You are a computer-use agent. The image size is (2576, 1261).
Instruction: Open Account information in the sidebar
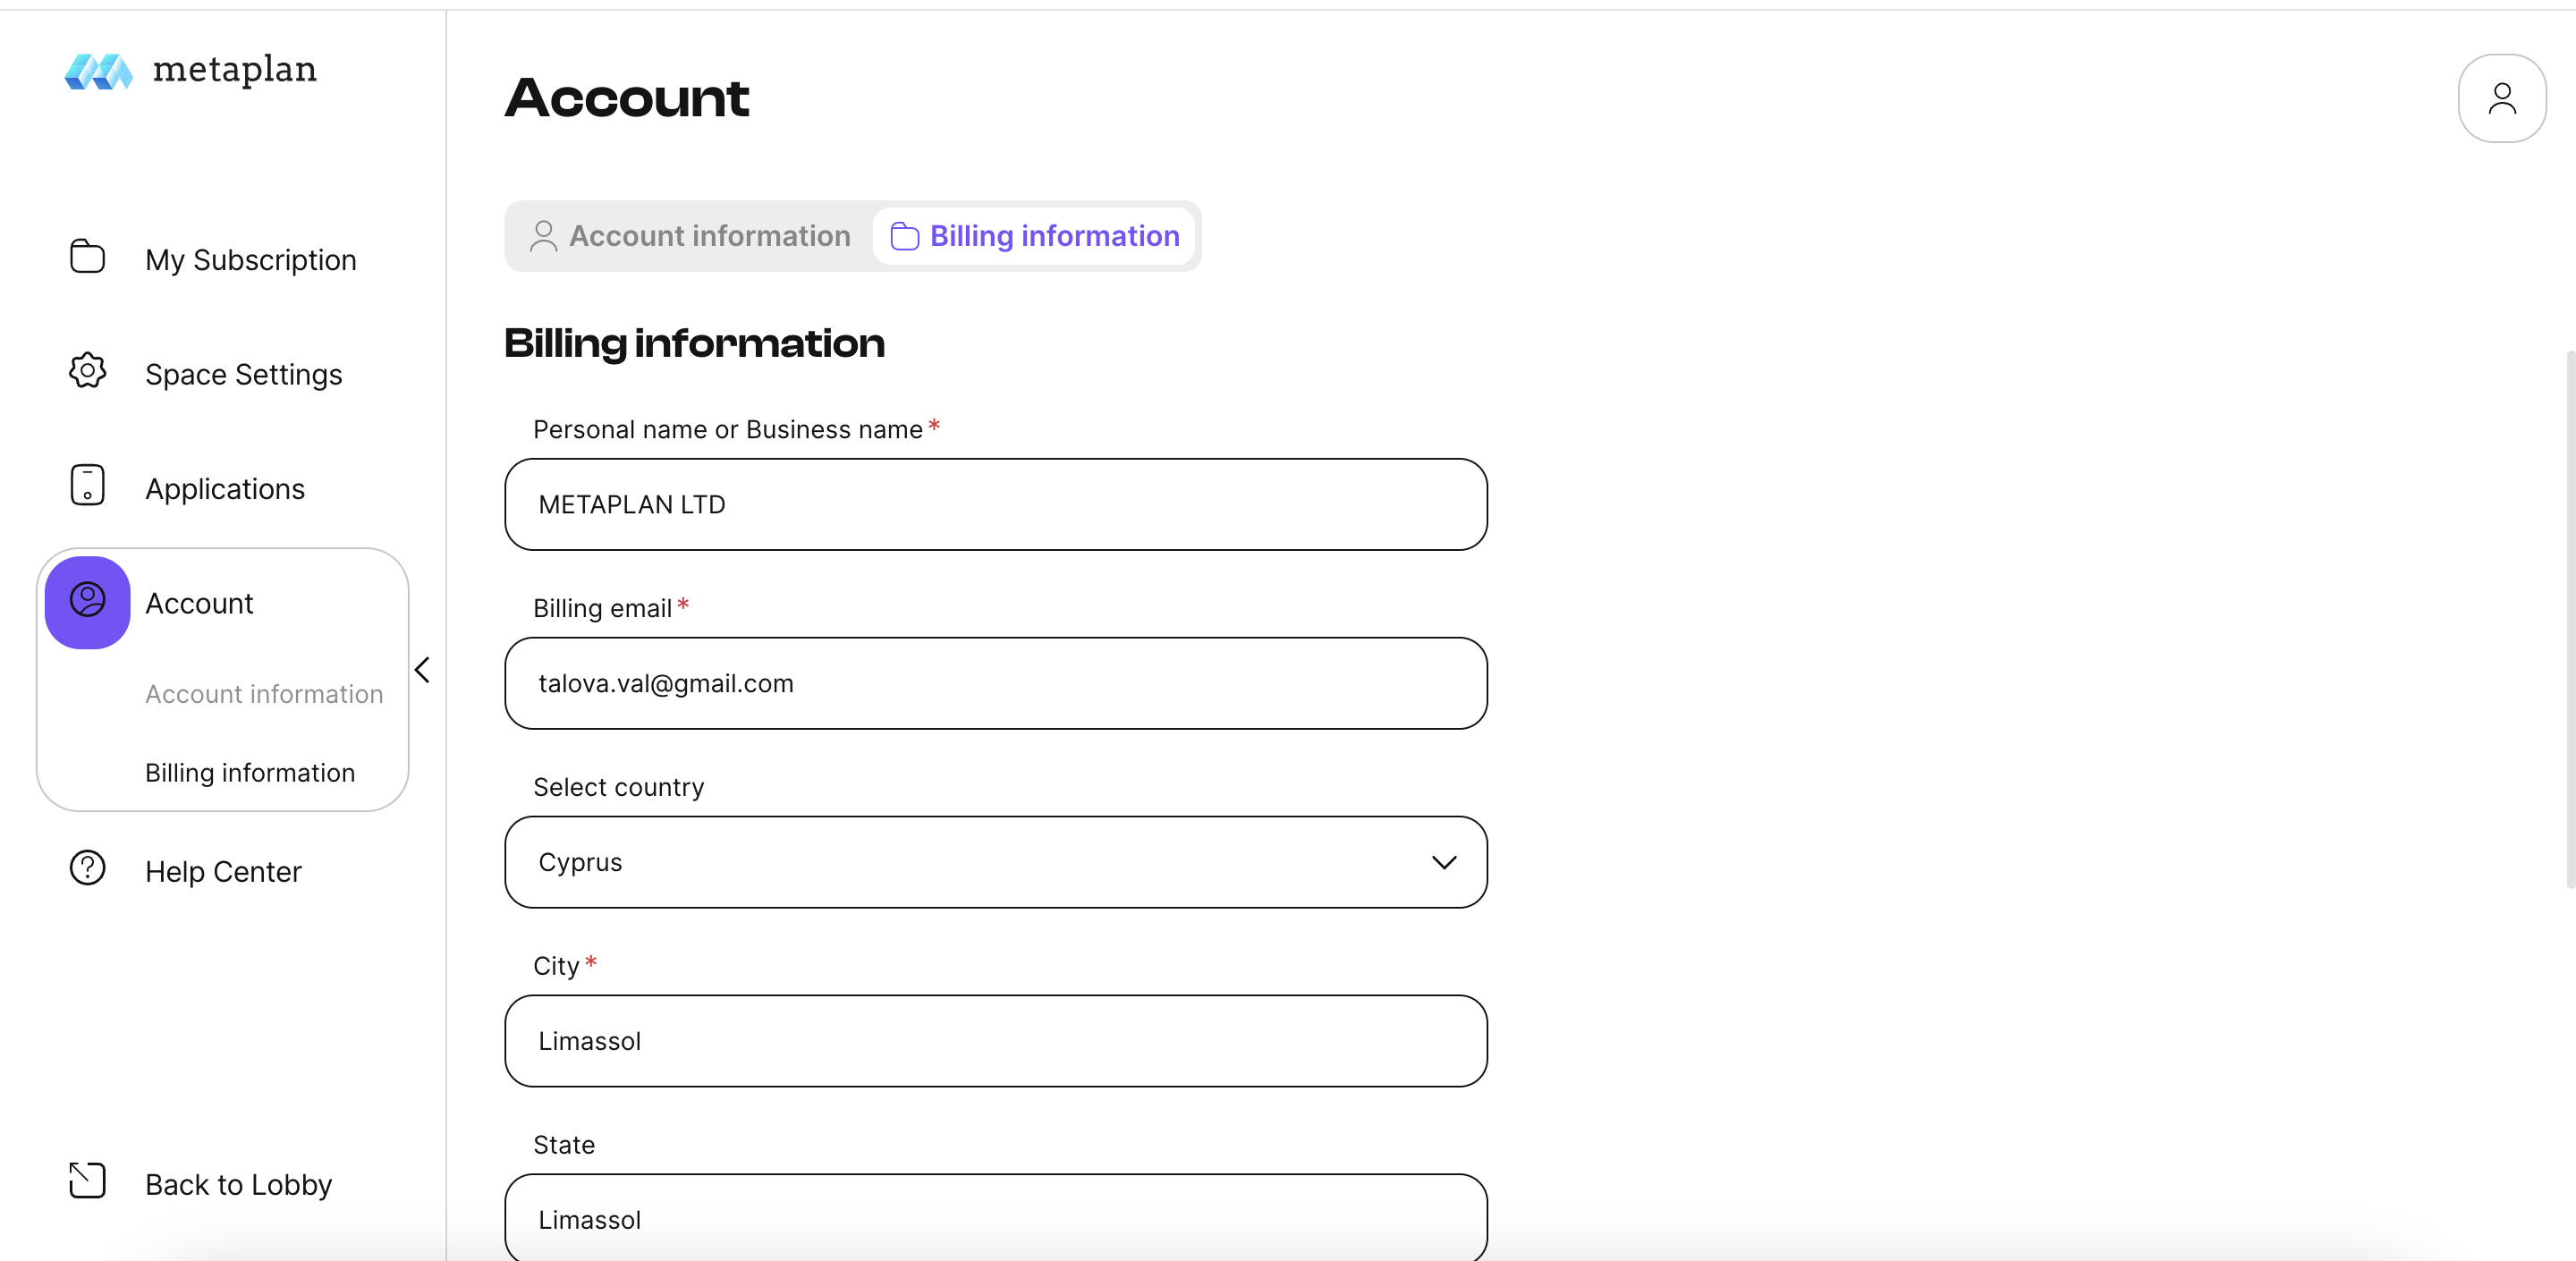(264, 694)
